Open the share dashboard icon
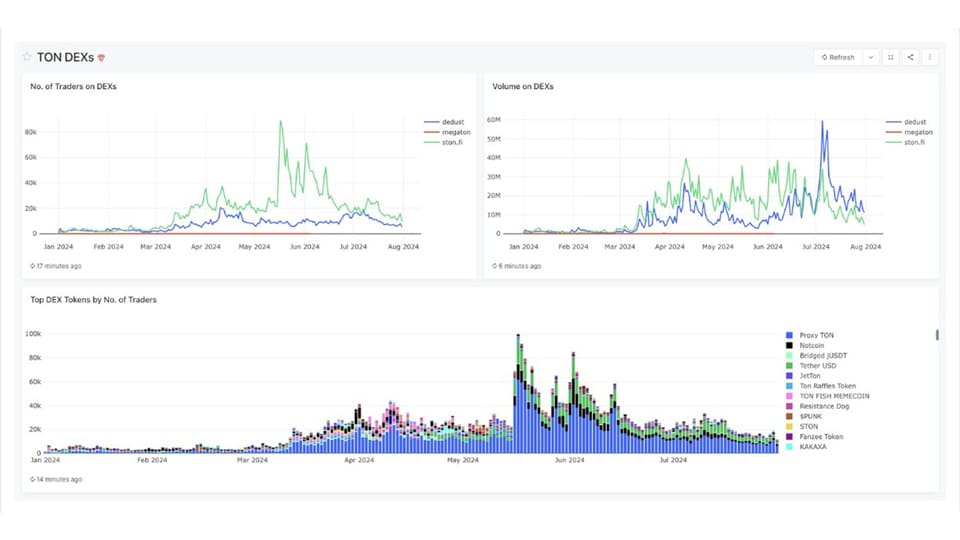The width and height of the screenshot is (960, 540). point(910,57)
